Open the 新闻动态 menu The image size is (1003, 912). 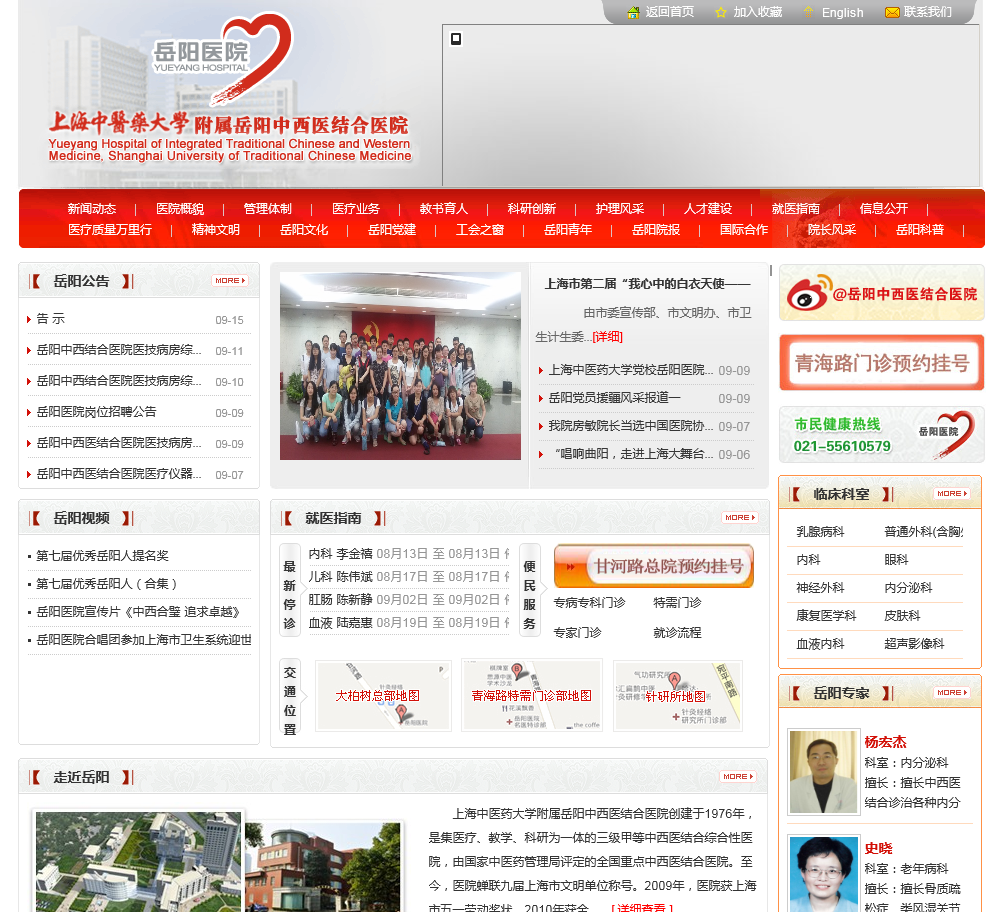(91, 208)
